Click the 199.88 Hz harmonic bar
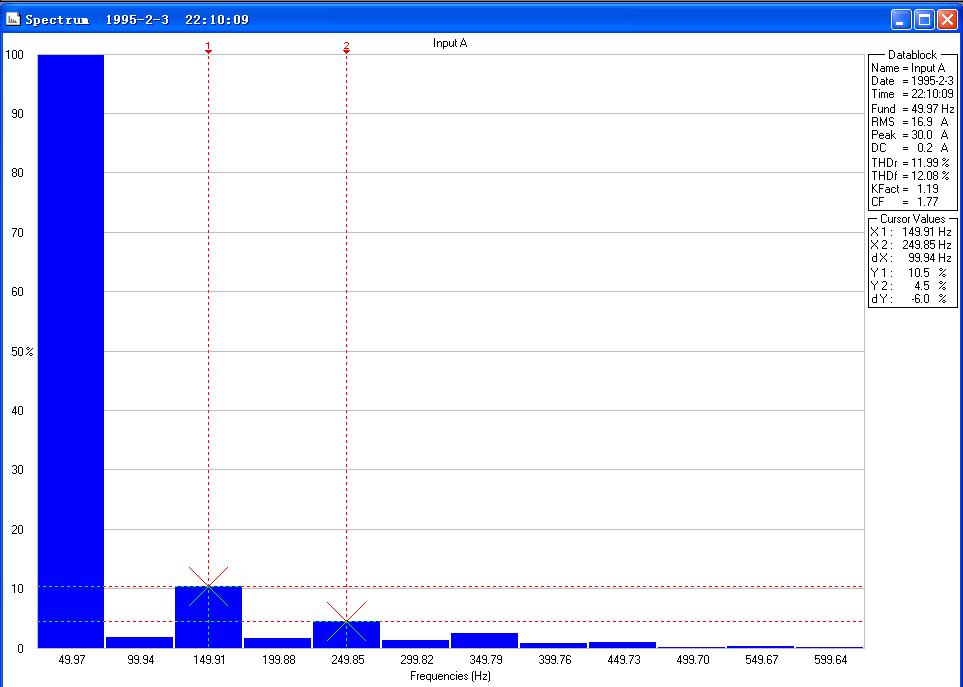Screen dimensions: 963x687 click(278, 643)
